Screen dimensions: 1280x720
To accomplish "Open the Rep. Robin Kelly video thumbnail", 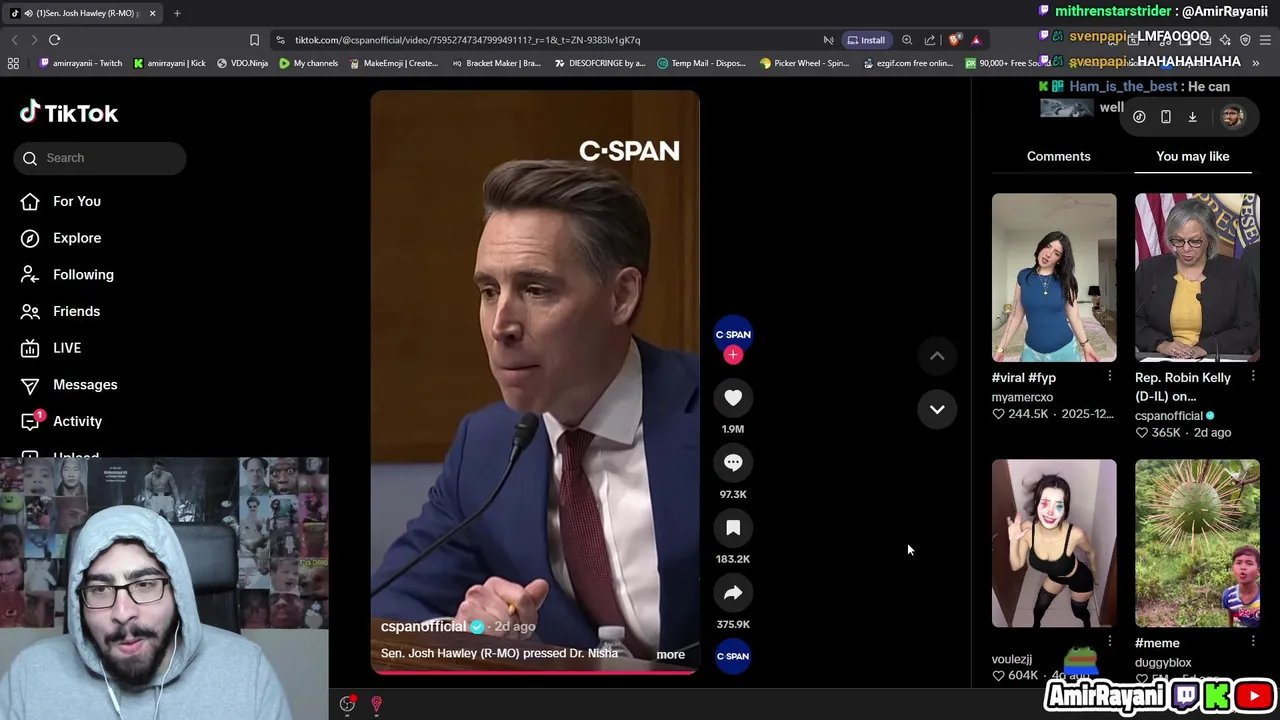I will [1197, 277].
